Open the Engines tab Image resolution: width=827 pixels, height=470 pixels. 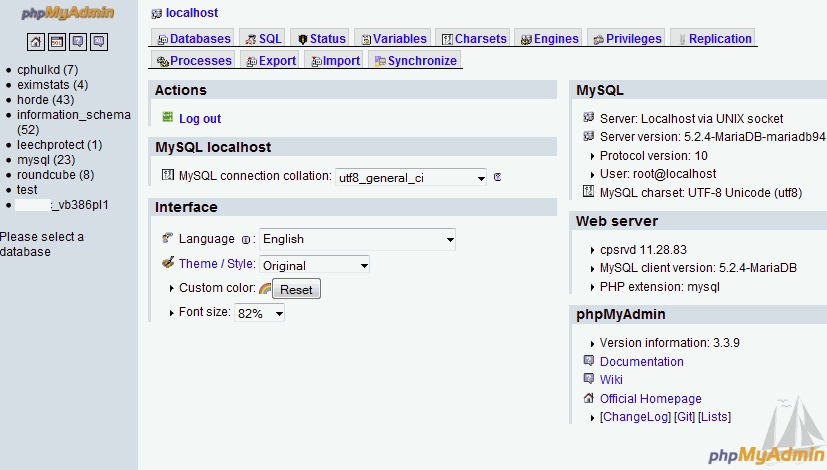549,39
